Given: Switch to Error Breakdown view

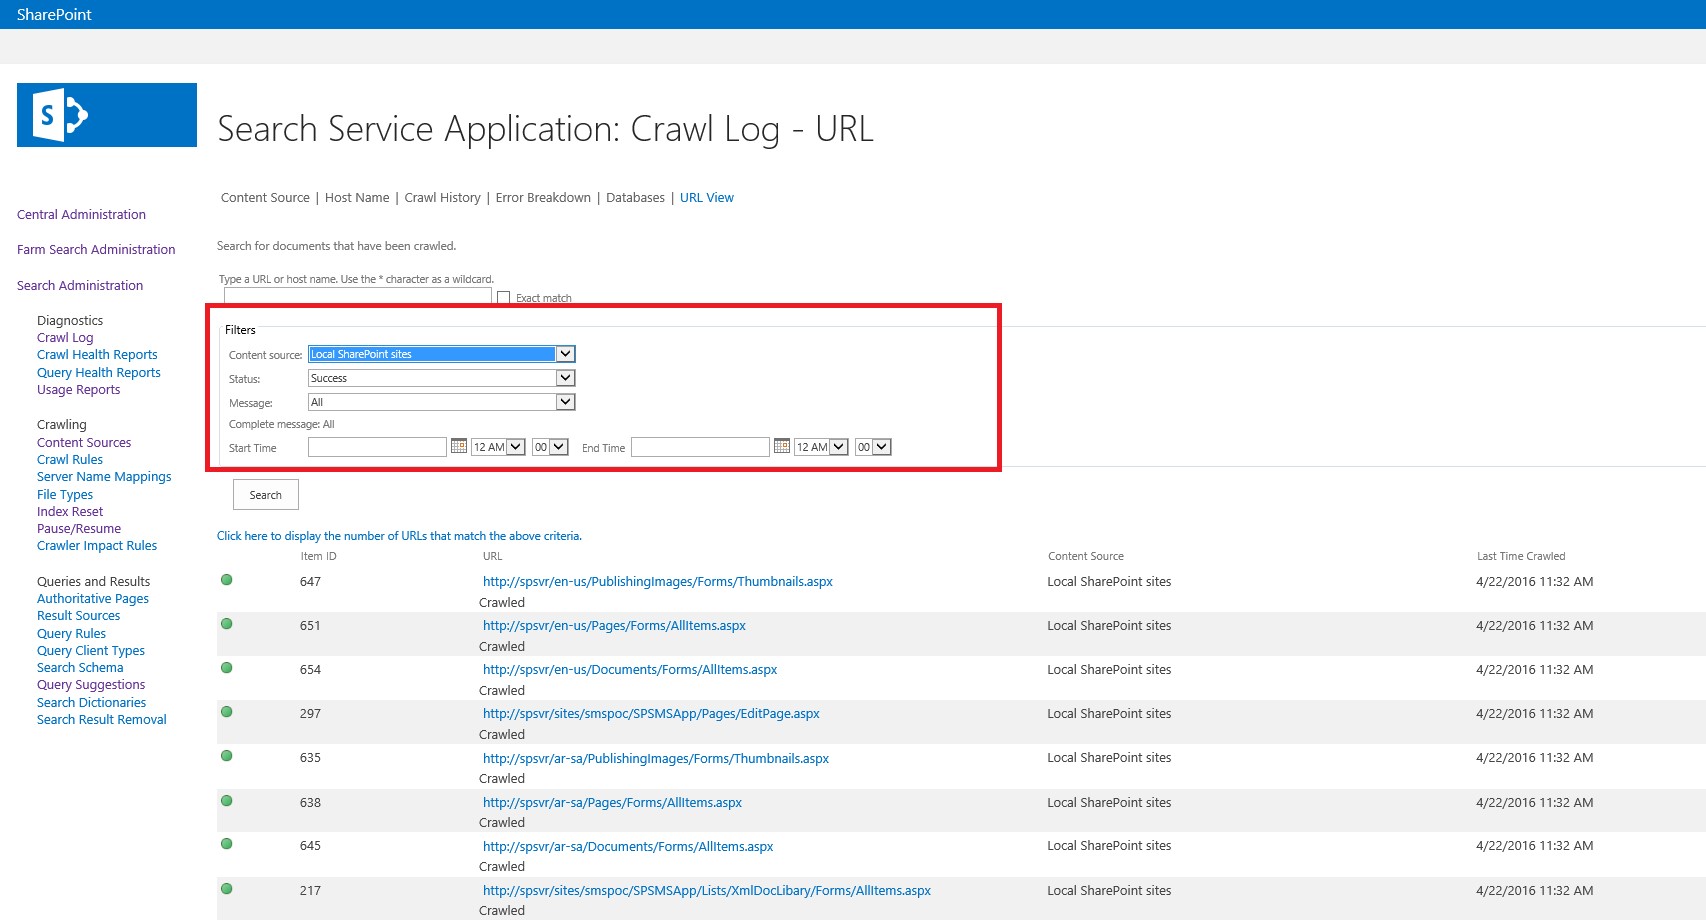Looking at the screenshot, I should point(543,198).
